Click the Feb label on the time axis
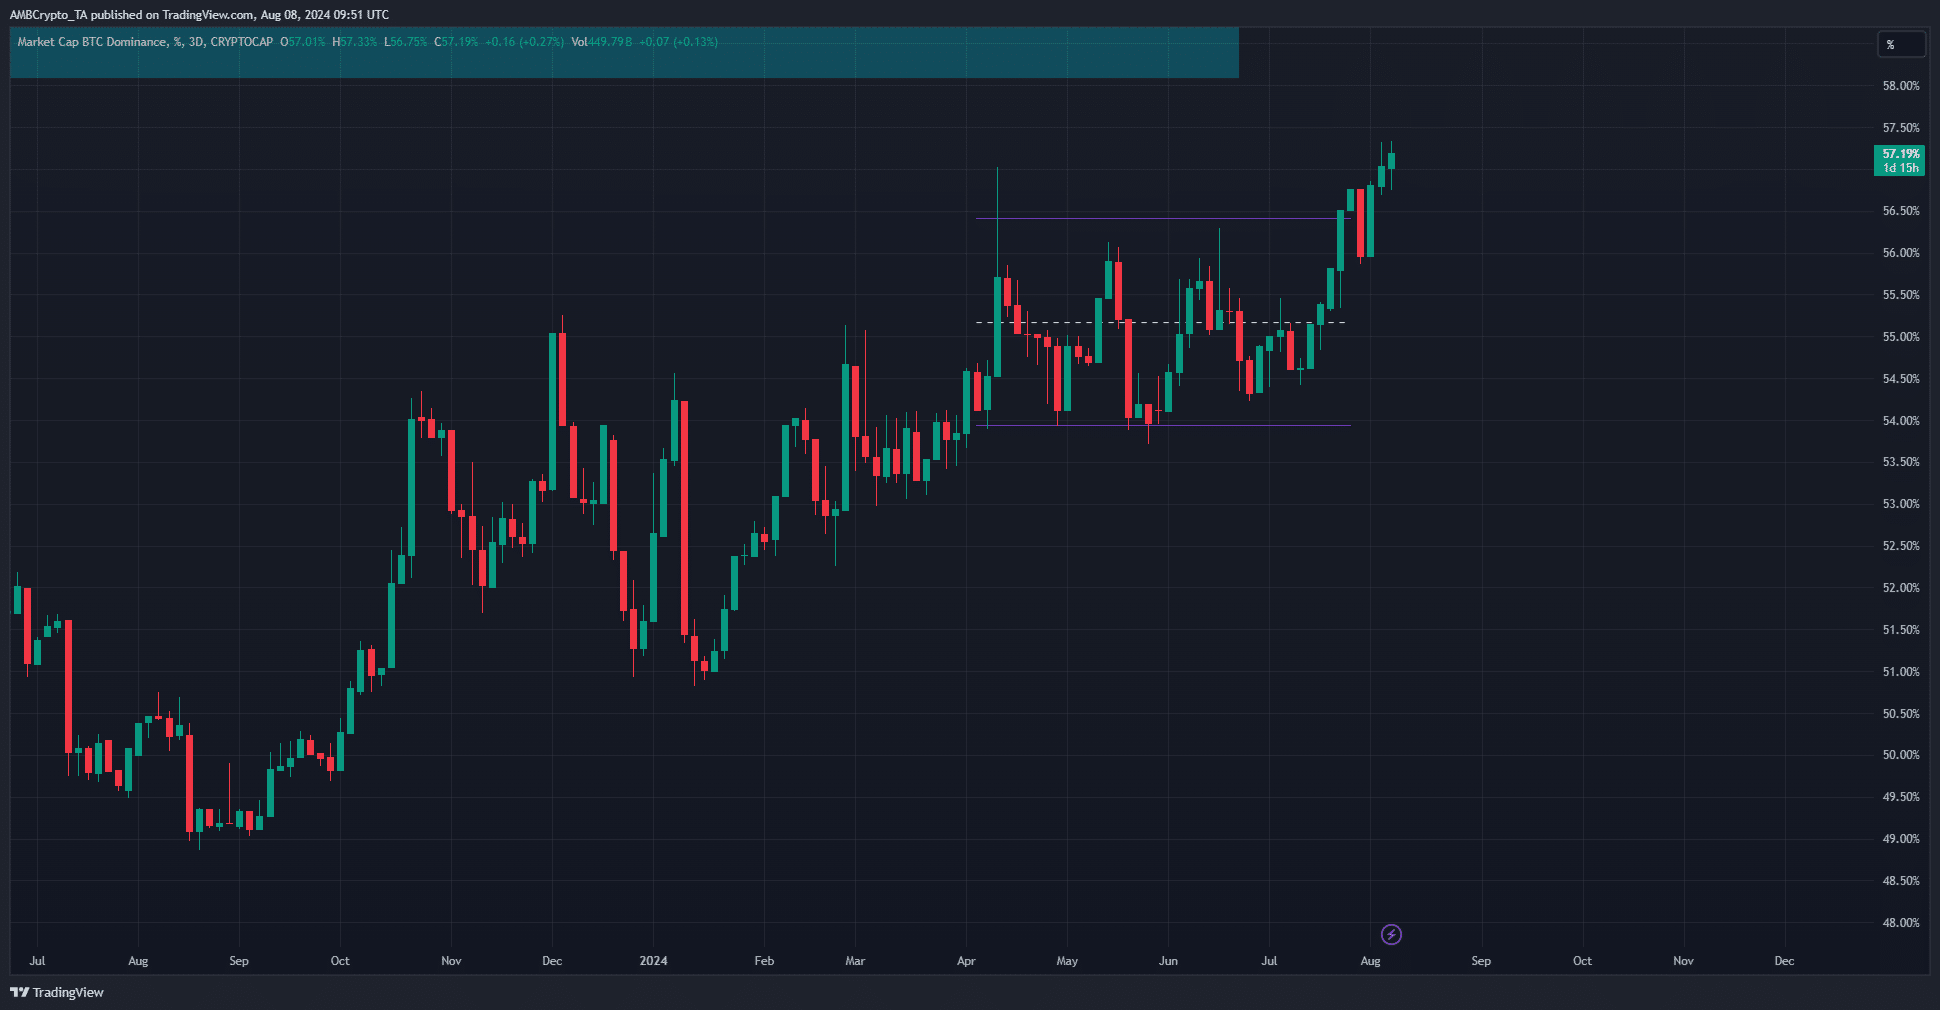The height and width of the screenshot is (1010, 1940). [764, 961]
